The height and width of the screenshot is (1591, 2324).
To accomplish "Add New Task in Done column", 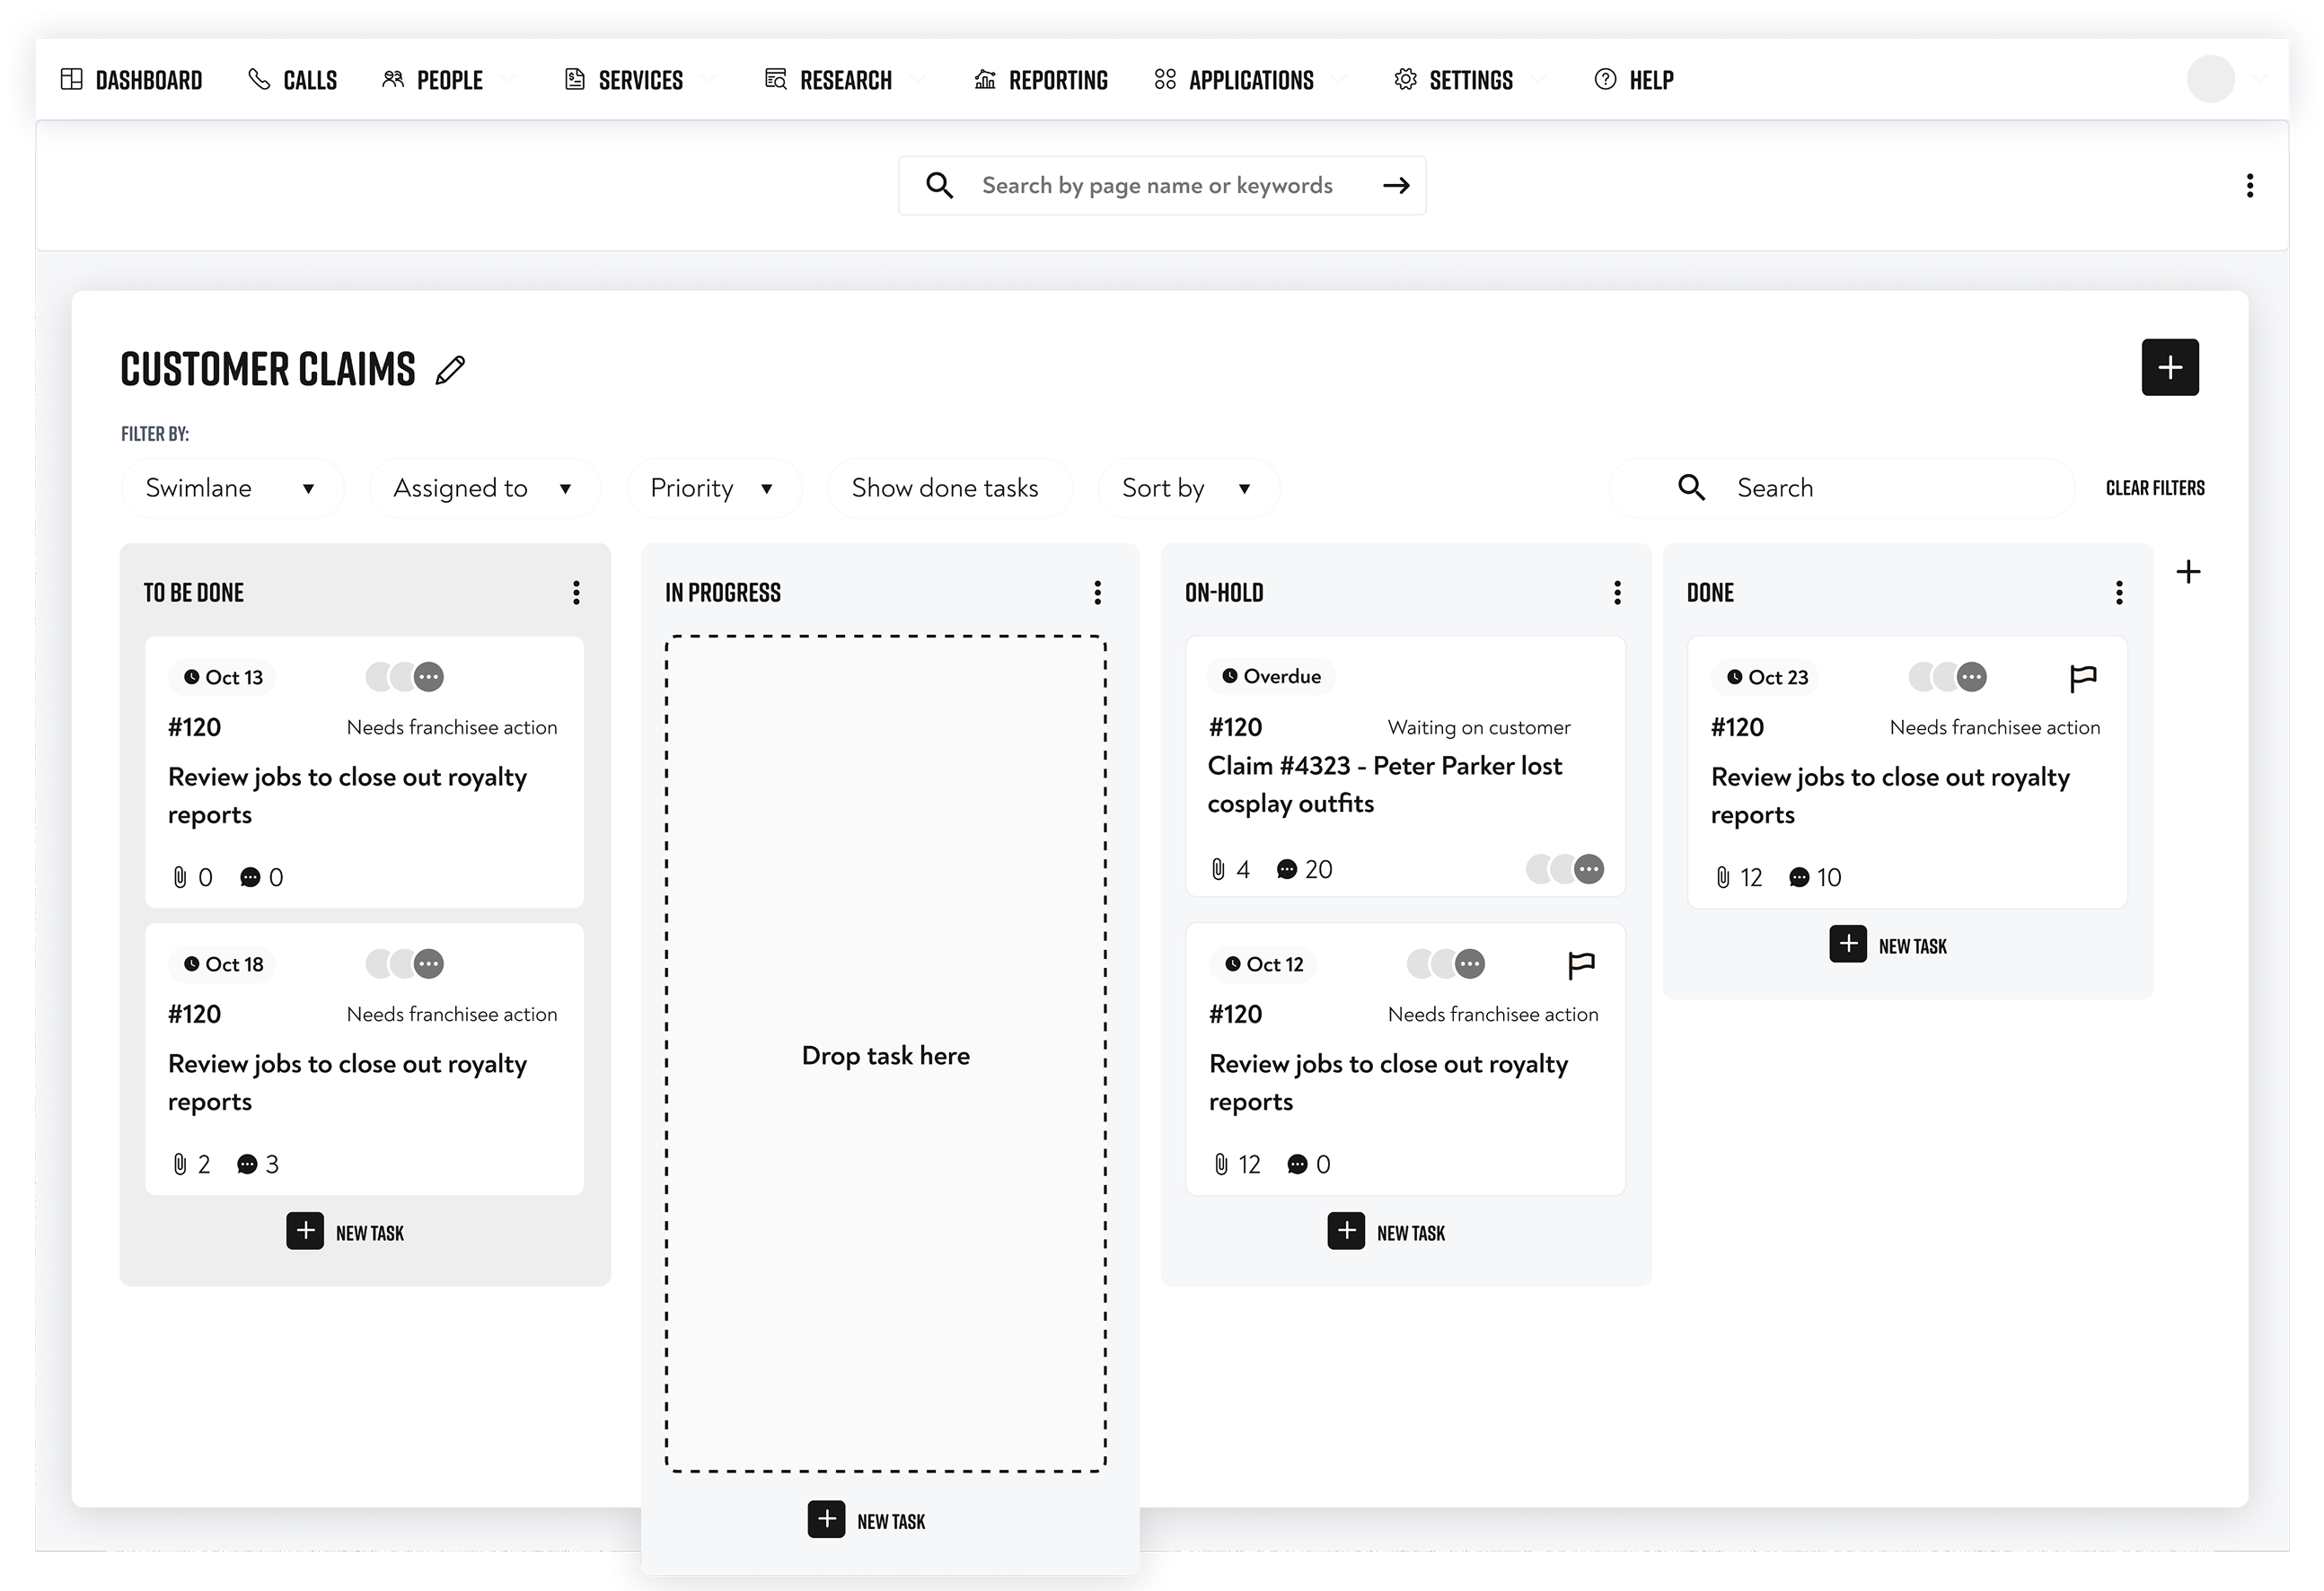I will click(1888, 945).
